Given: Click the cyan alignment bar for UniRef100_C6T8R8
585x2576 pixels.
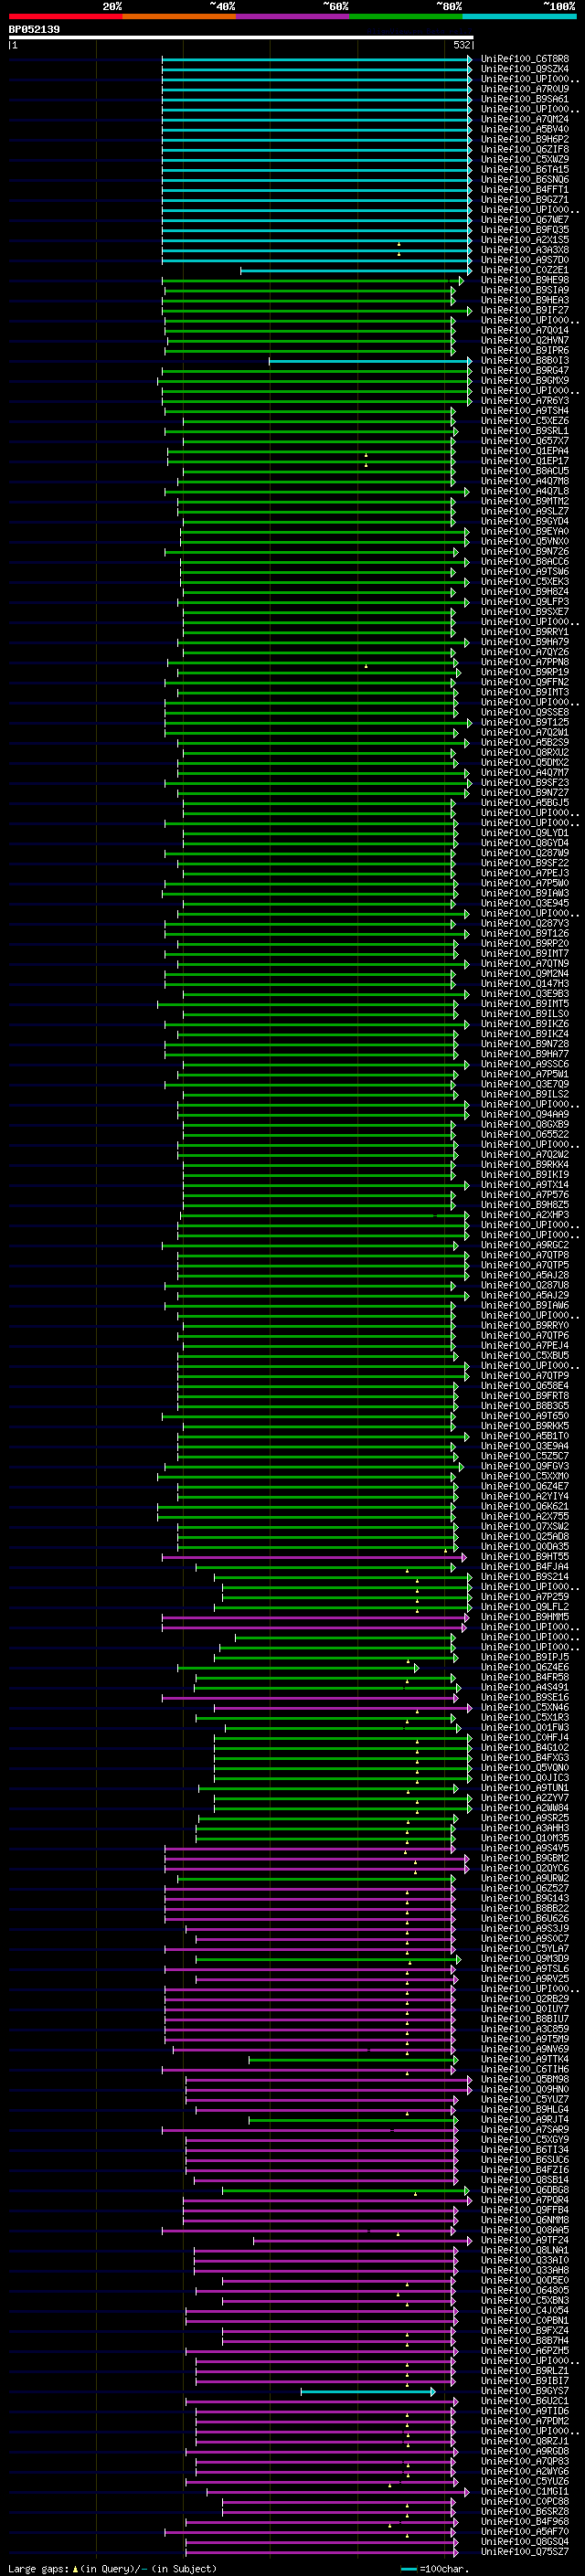Looking at the screenshot, I should (x=317, y=59).
